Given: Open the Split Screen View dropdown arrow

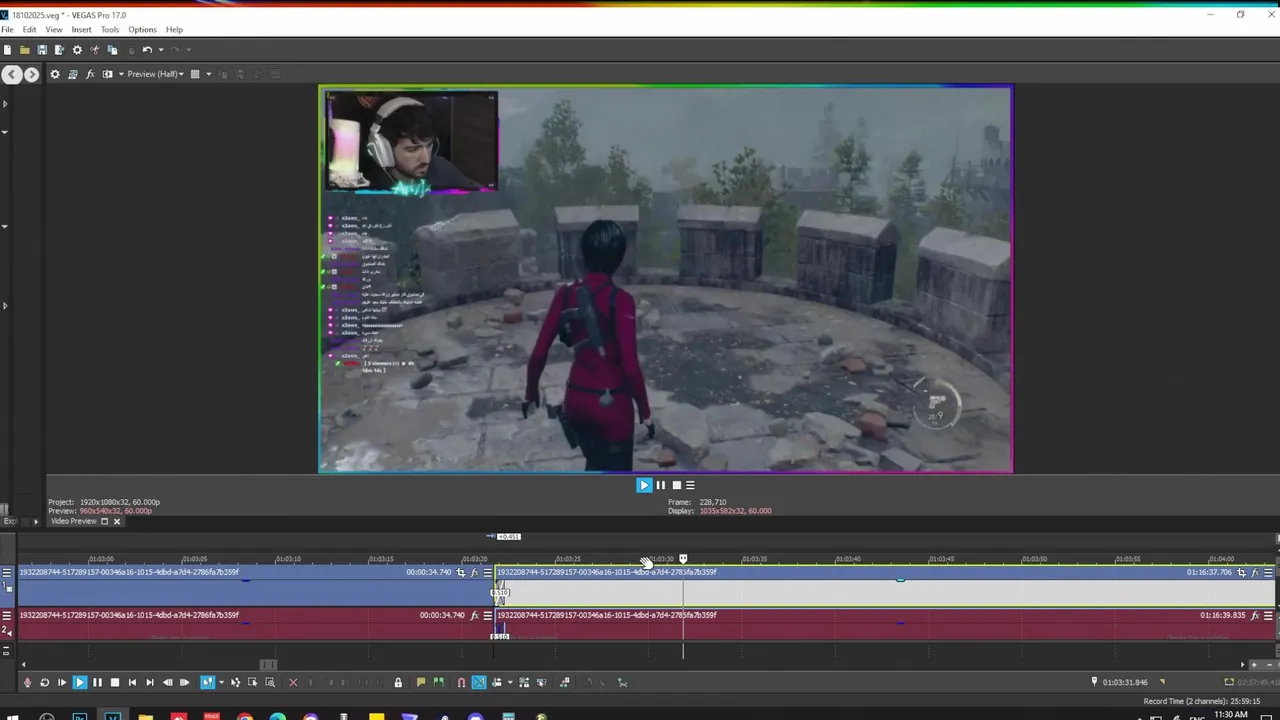Looking at the screenshot, I should [x=121, y=74].
